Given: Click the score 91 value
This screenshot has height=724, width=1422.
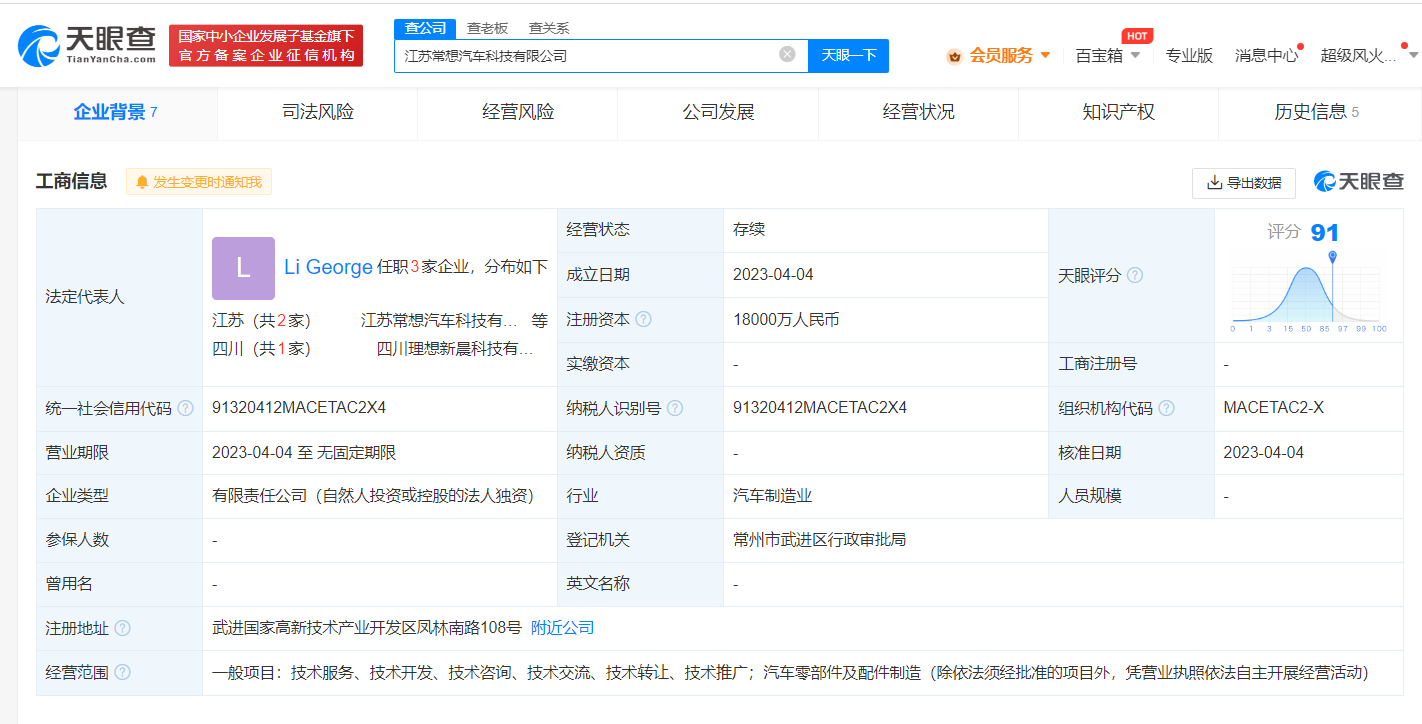Looking at the screenshot, I should (1324, 233).
